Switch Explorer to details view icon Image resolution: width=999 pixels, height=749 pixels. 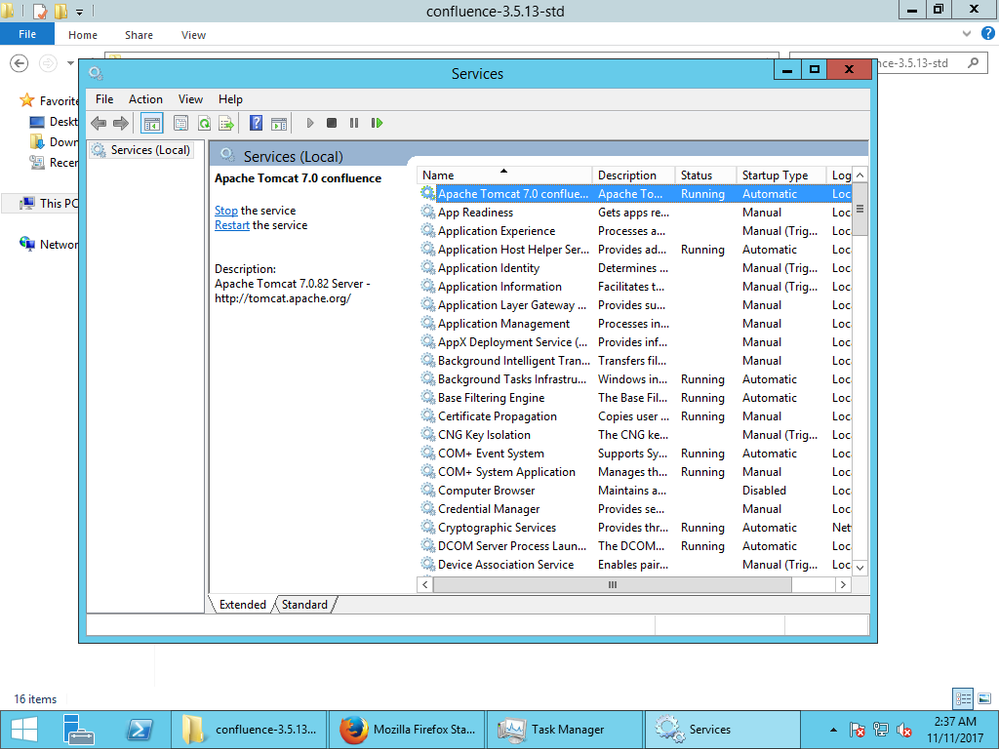point(963,699)
